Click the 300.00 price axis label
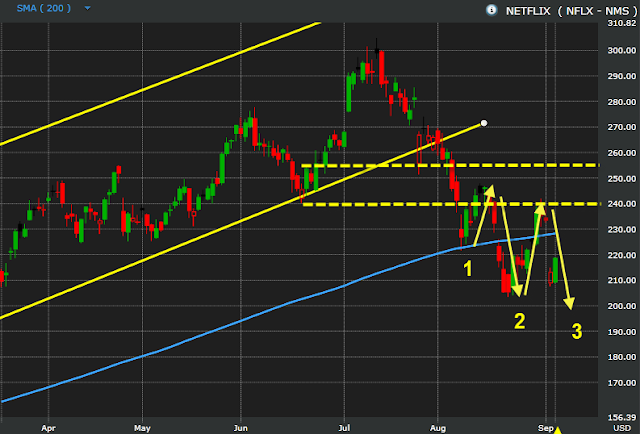The width and height of the screenshot is (640, 434). click(x=622, y=51)
